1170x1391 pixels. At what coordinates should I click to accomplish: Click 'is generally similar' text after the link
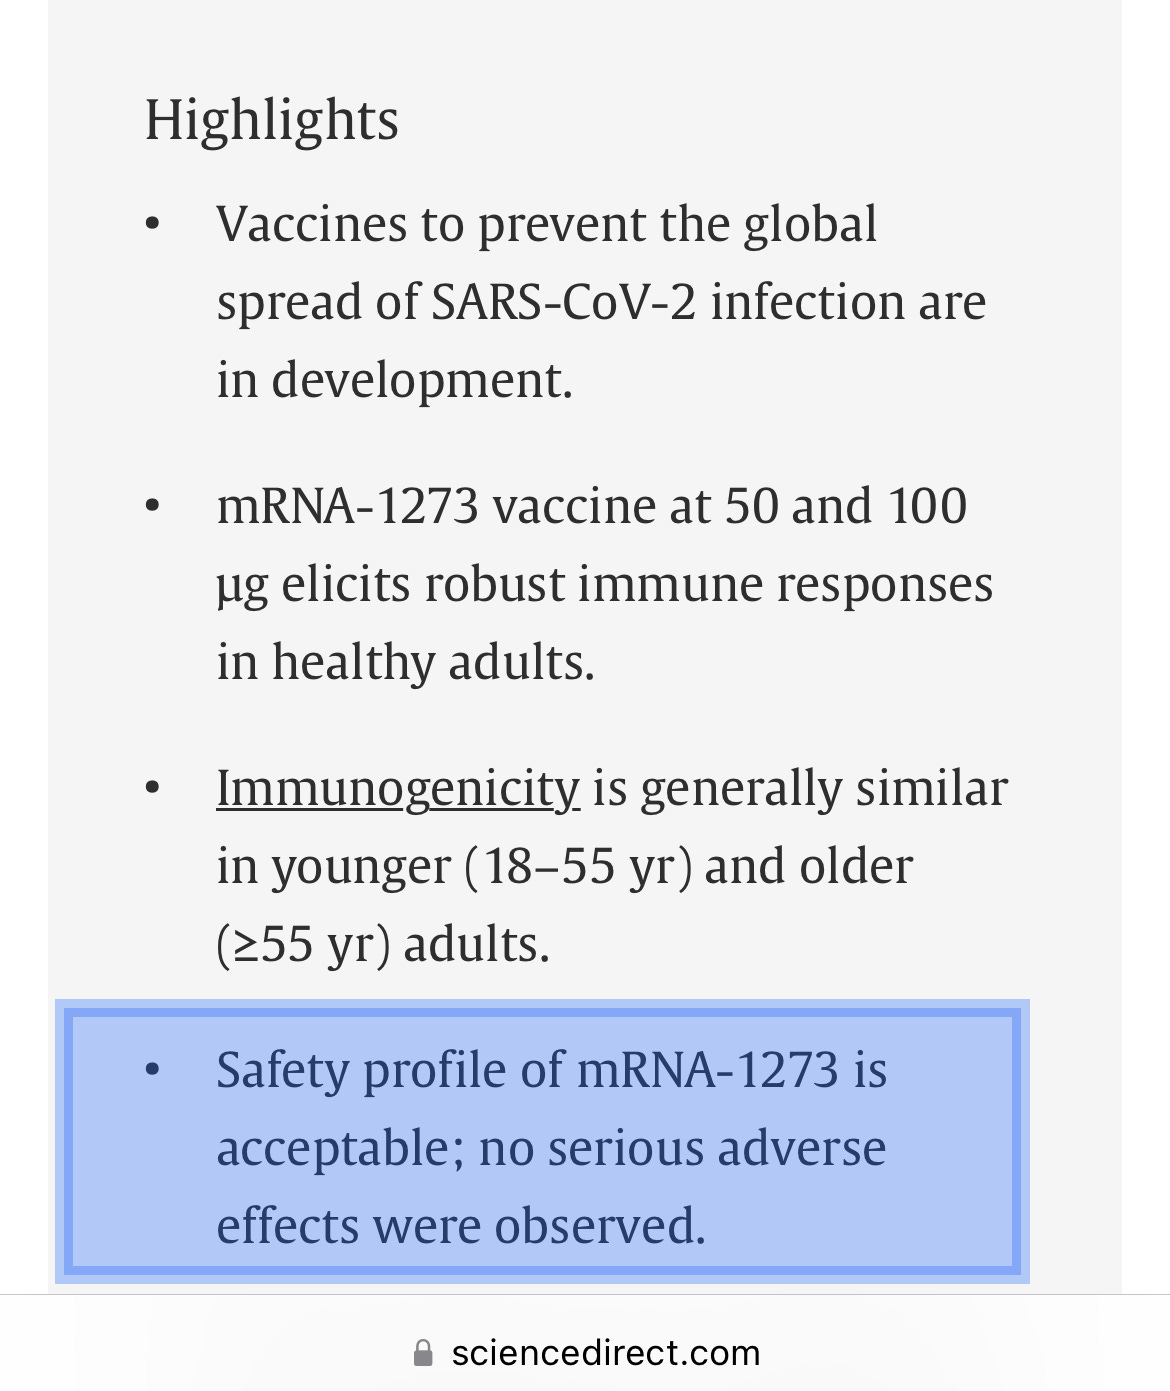(x=800, y=788)
